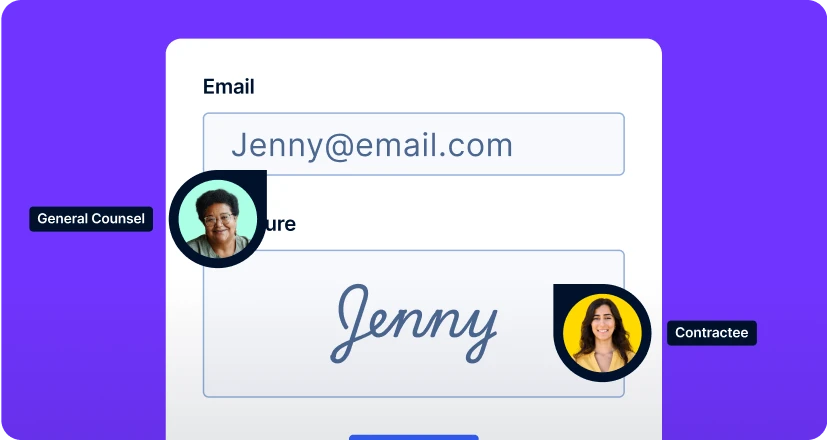Select the Contractee avatar photo

[x=602, y=333]
